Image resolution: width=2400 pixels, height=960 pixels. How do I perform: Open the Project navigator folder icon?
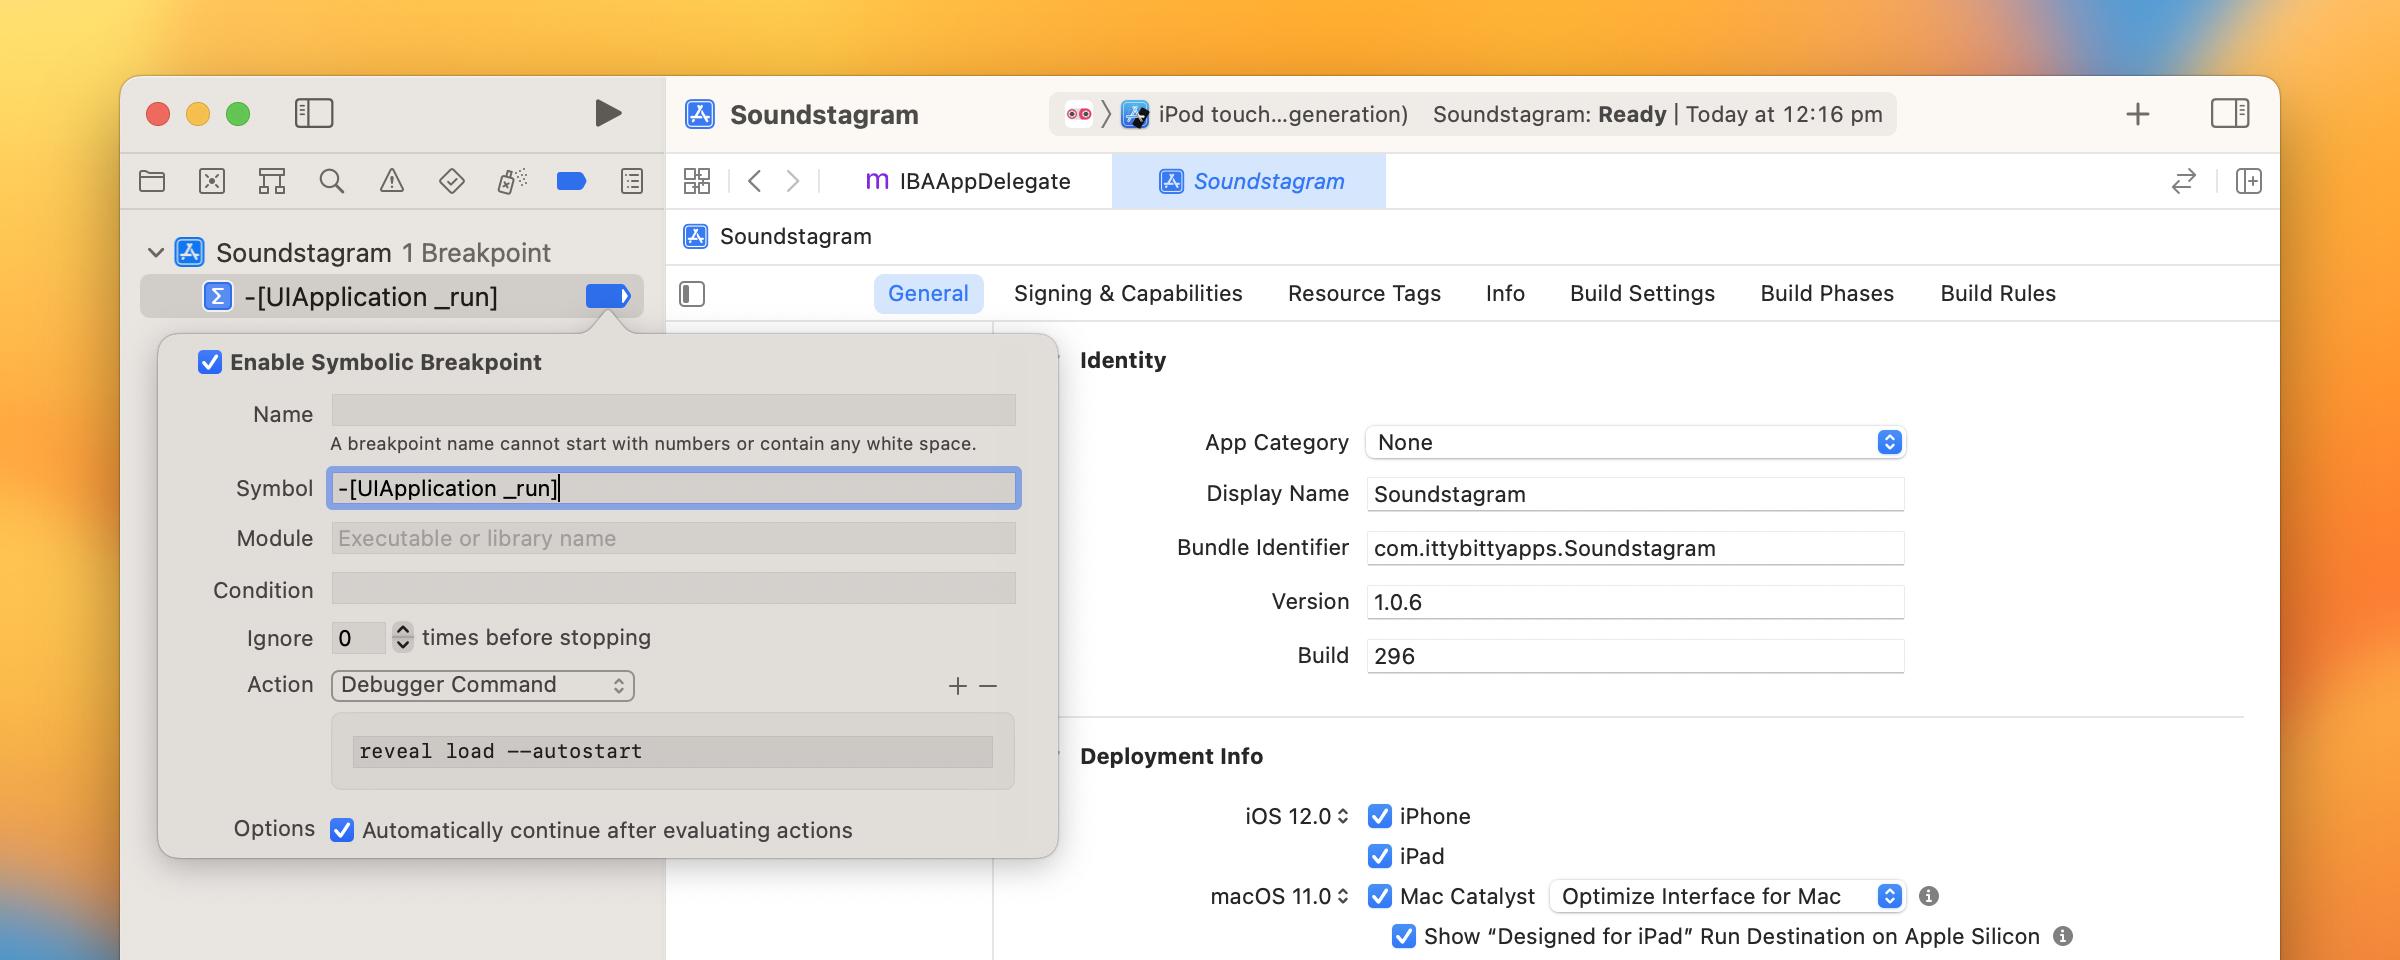coord(152,181)
